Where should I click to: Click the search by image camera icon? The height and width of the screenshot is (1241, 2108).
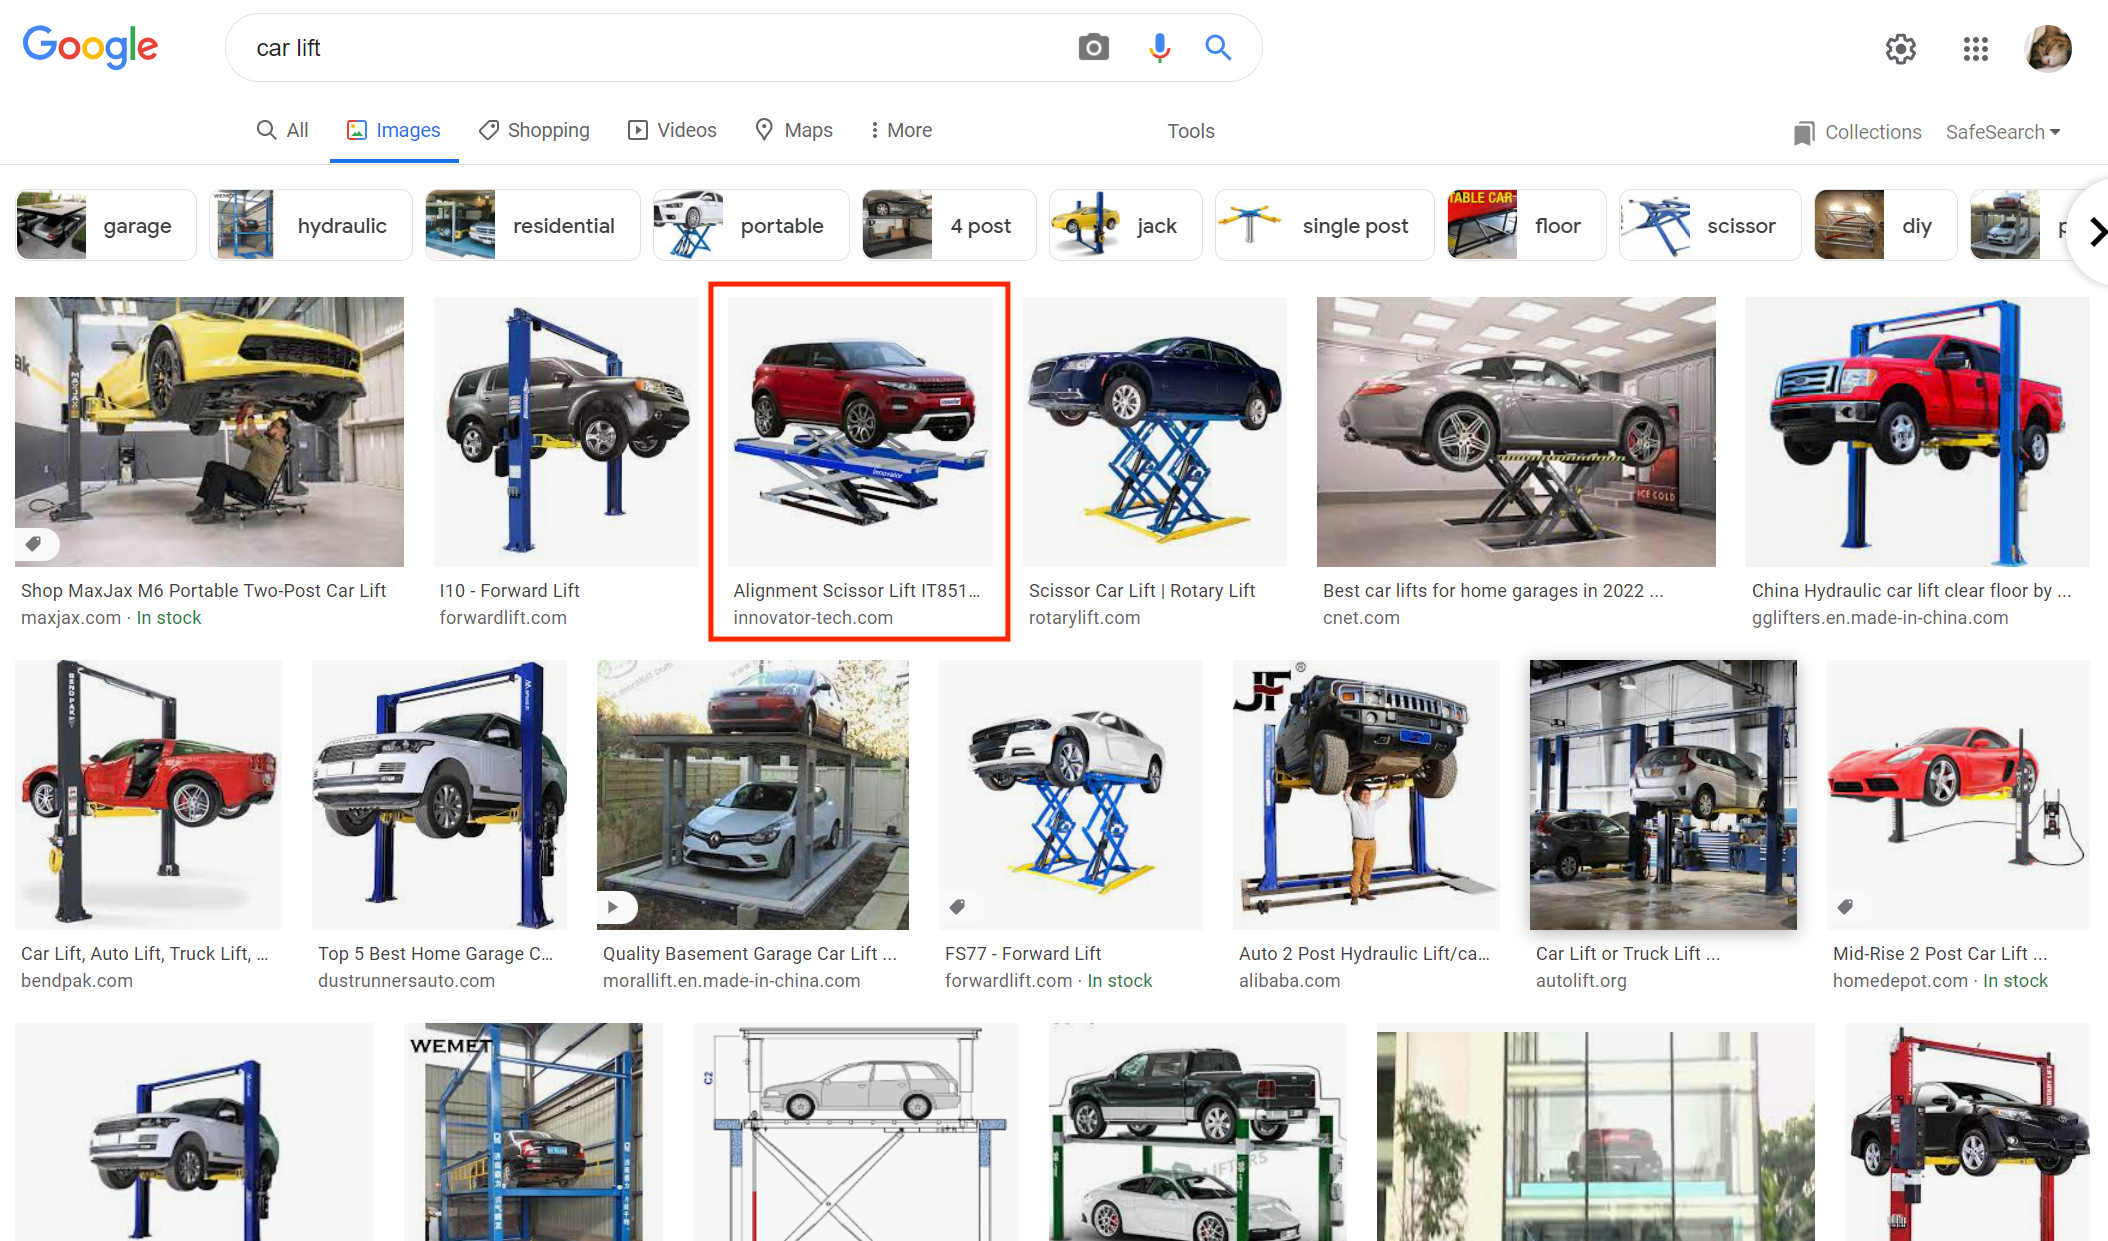coord(1093,47)
